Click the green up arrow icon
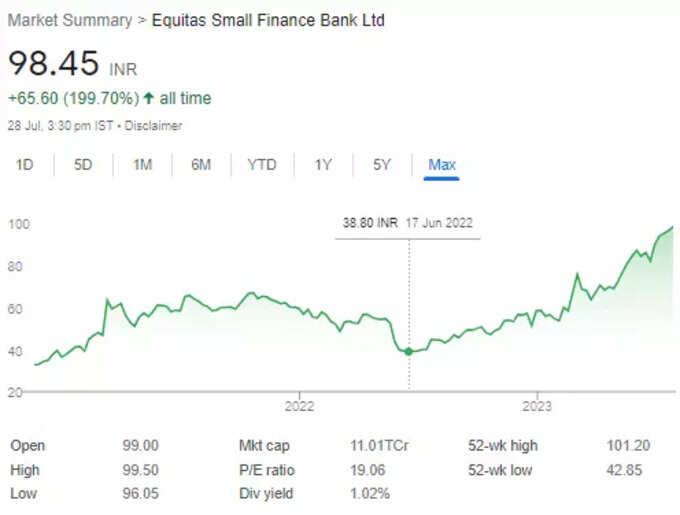 point(149,98)
